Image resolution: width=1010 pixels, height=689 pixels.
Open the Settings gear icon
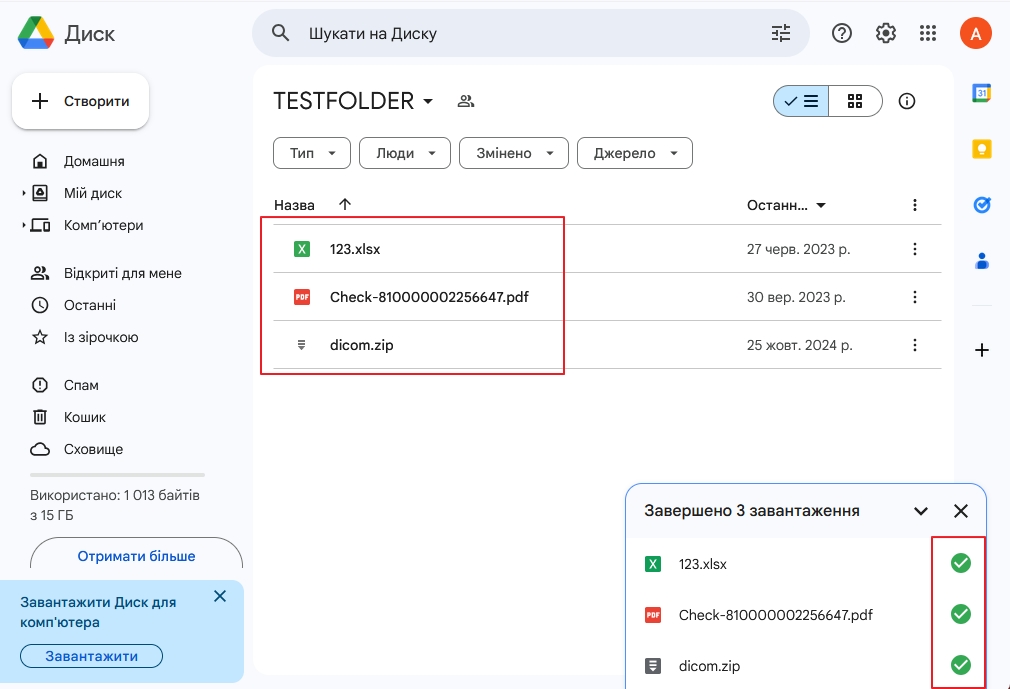click(x=886, y=33)
